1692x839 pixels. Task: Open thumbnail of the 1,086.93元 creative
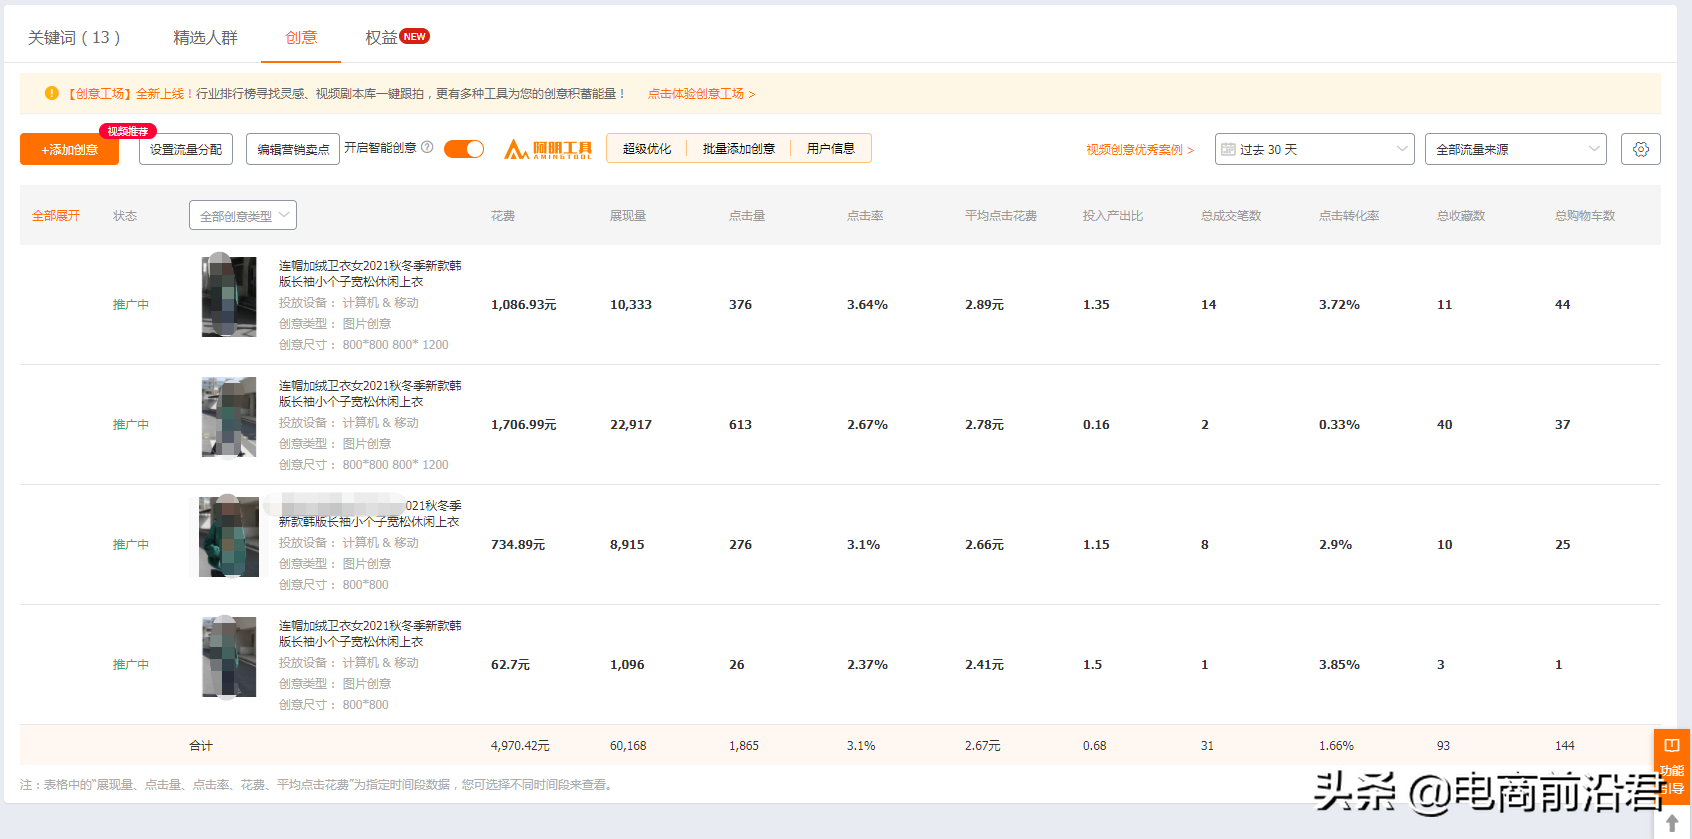[229, 297]
